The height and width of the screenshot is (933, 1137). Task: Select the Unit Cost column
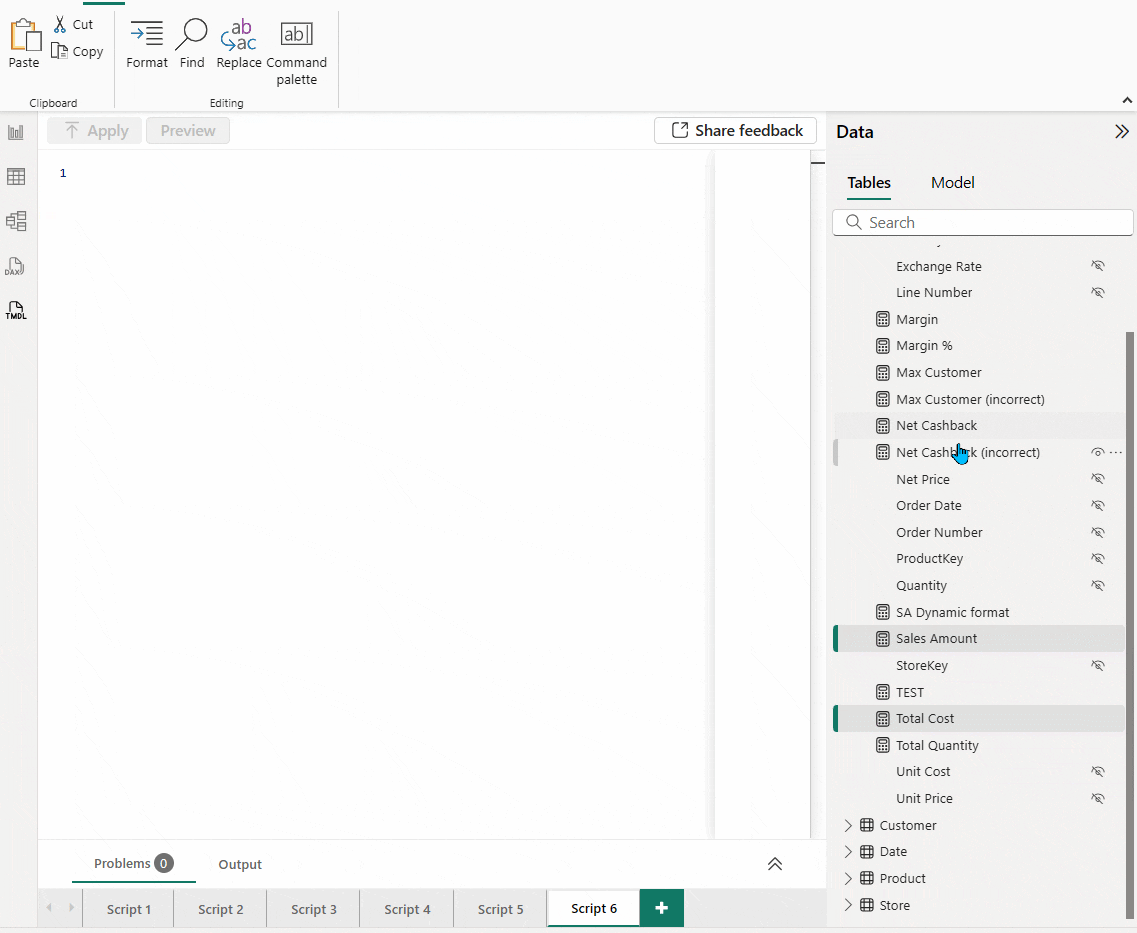[x=923, y=771]
